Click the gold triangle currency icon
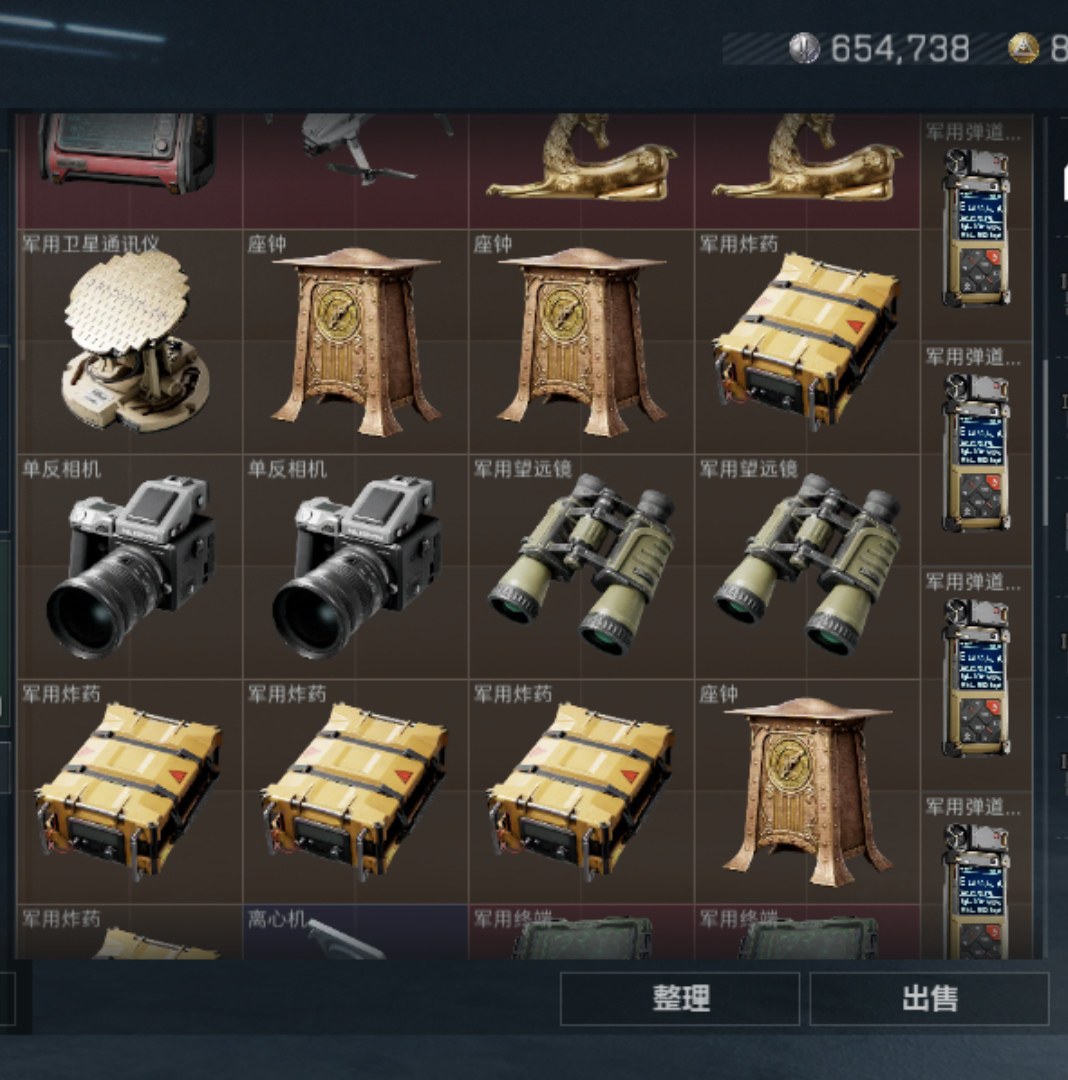 click(1023, 48)
